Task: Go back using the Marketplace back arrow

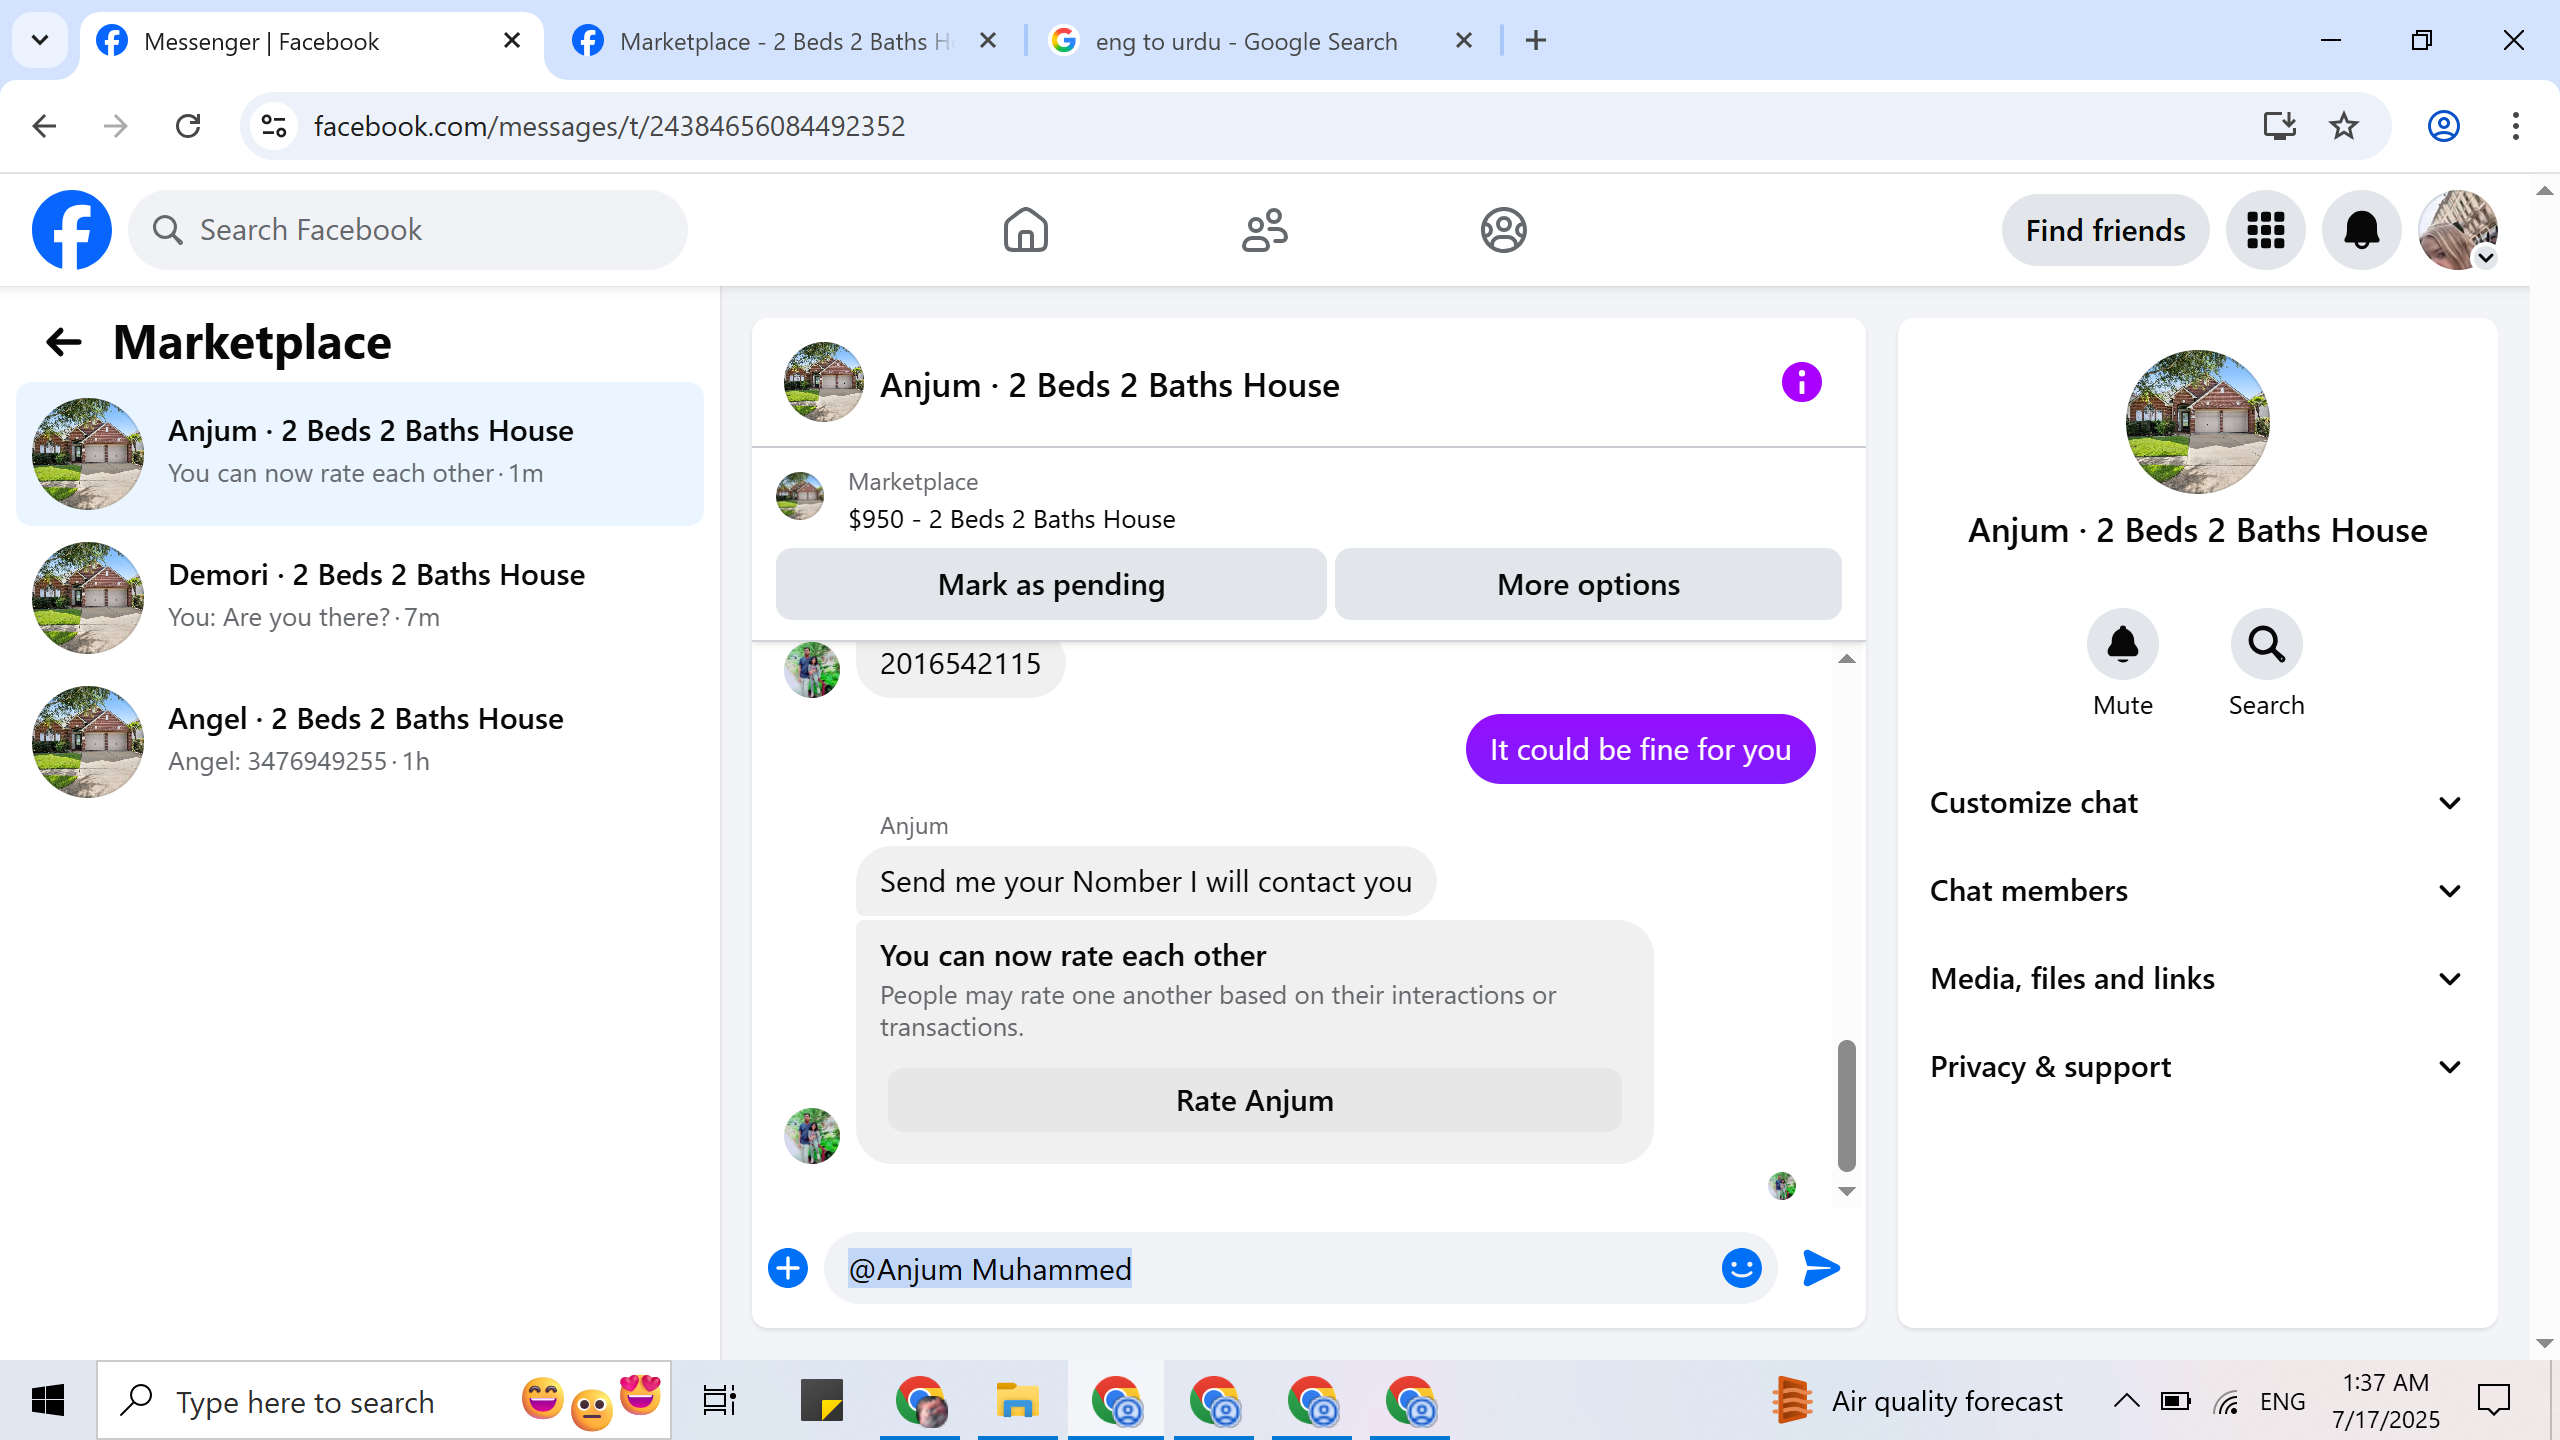Action: [x=64, y=342]
